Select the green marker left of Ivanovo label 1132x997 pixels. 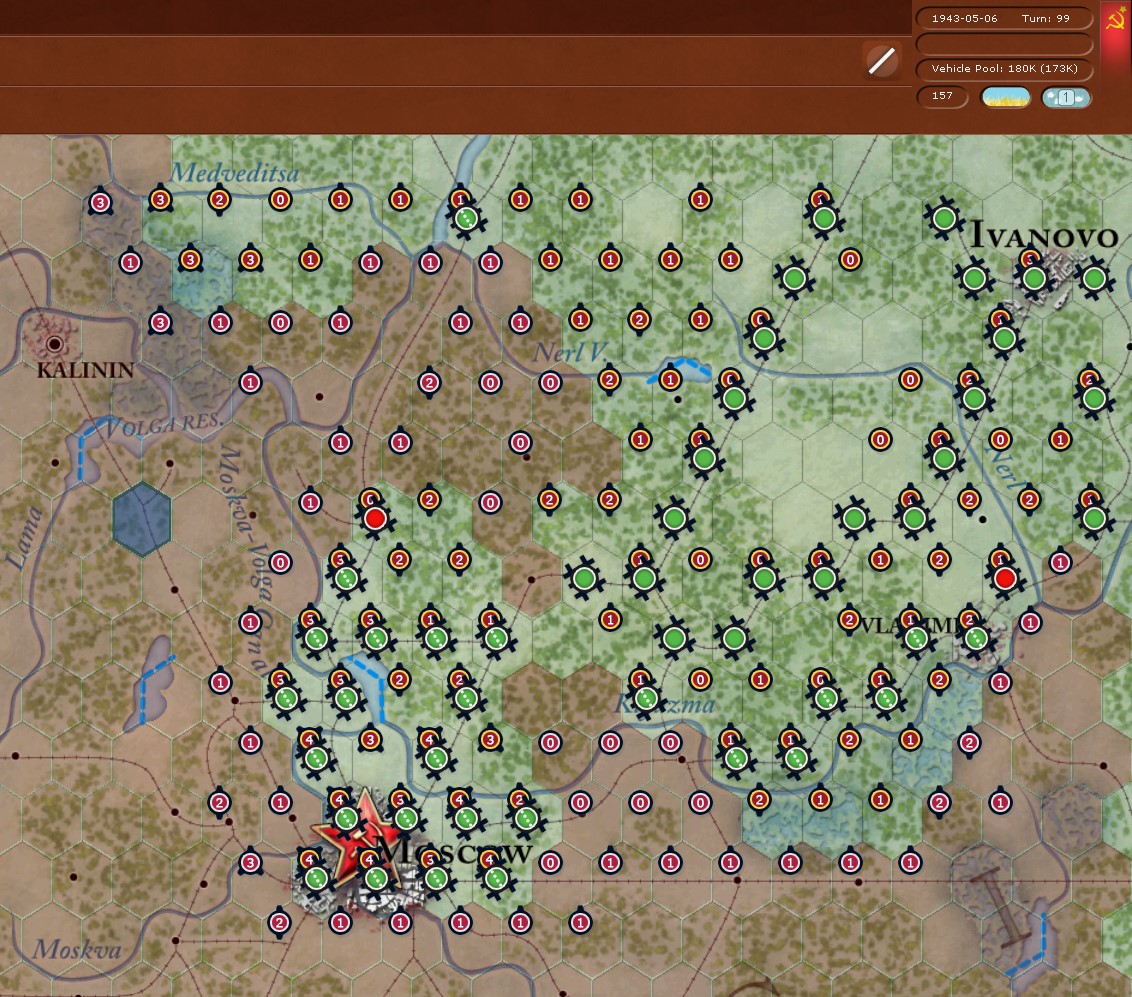click(944, 218)
